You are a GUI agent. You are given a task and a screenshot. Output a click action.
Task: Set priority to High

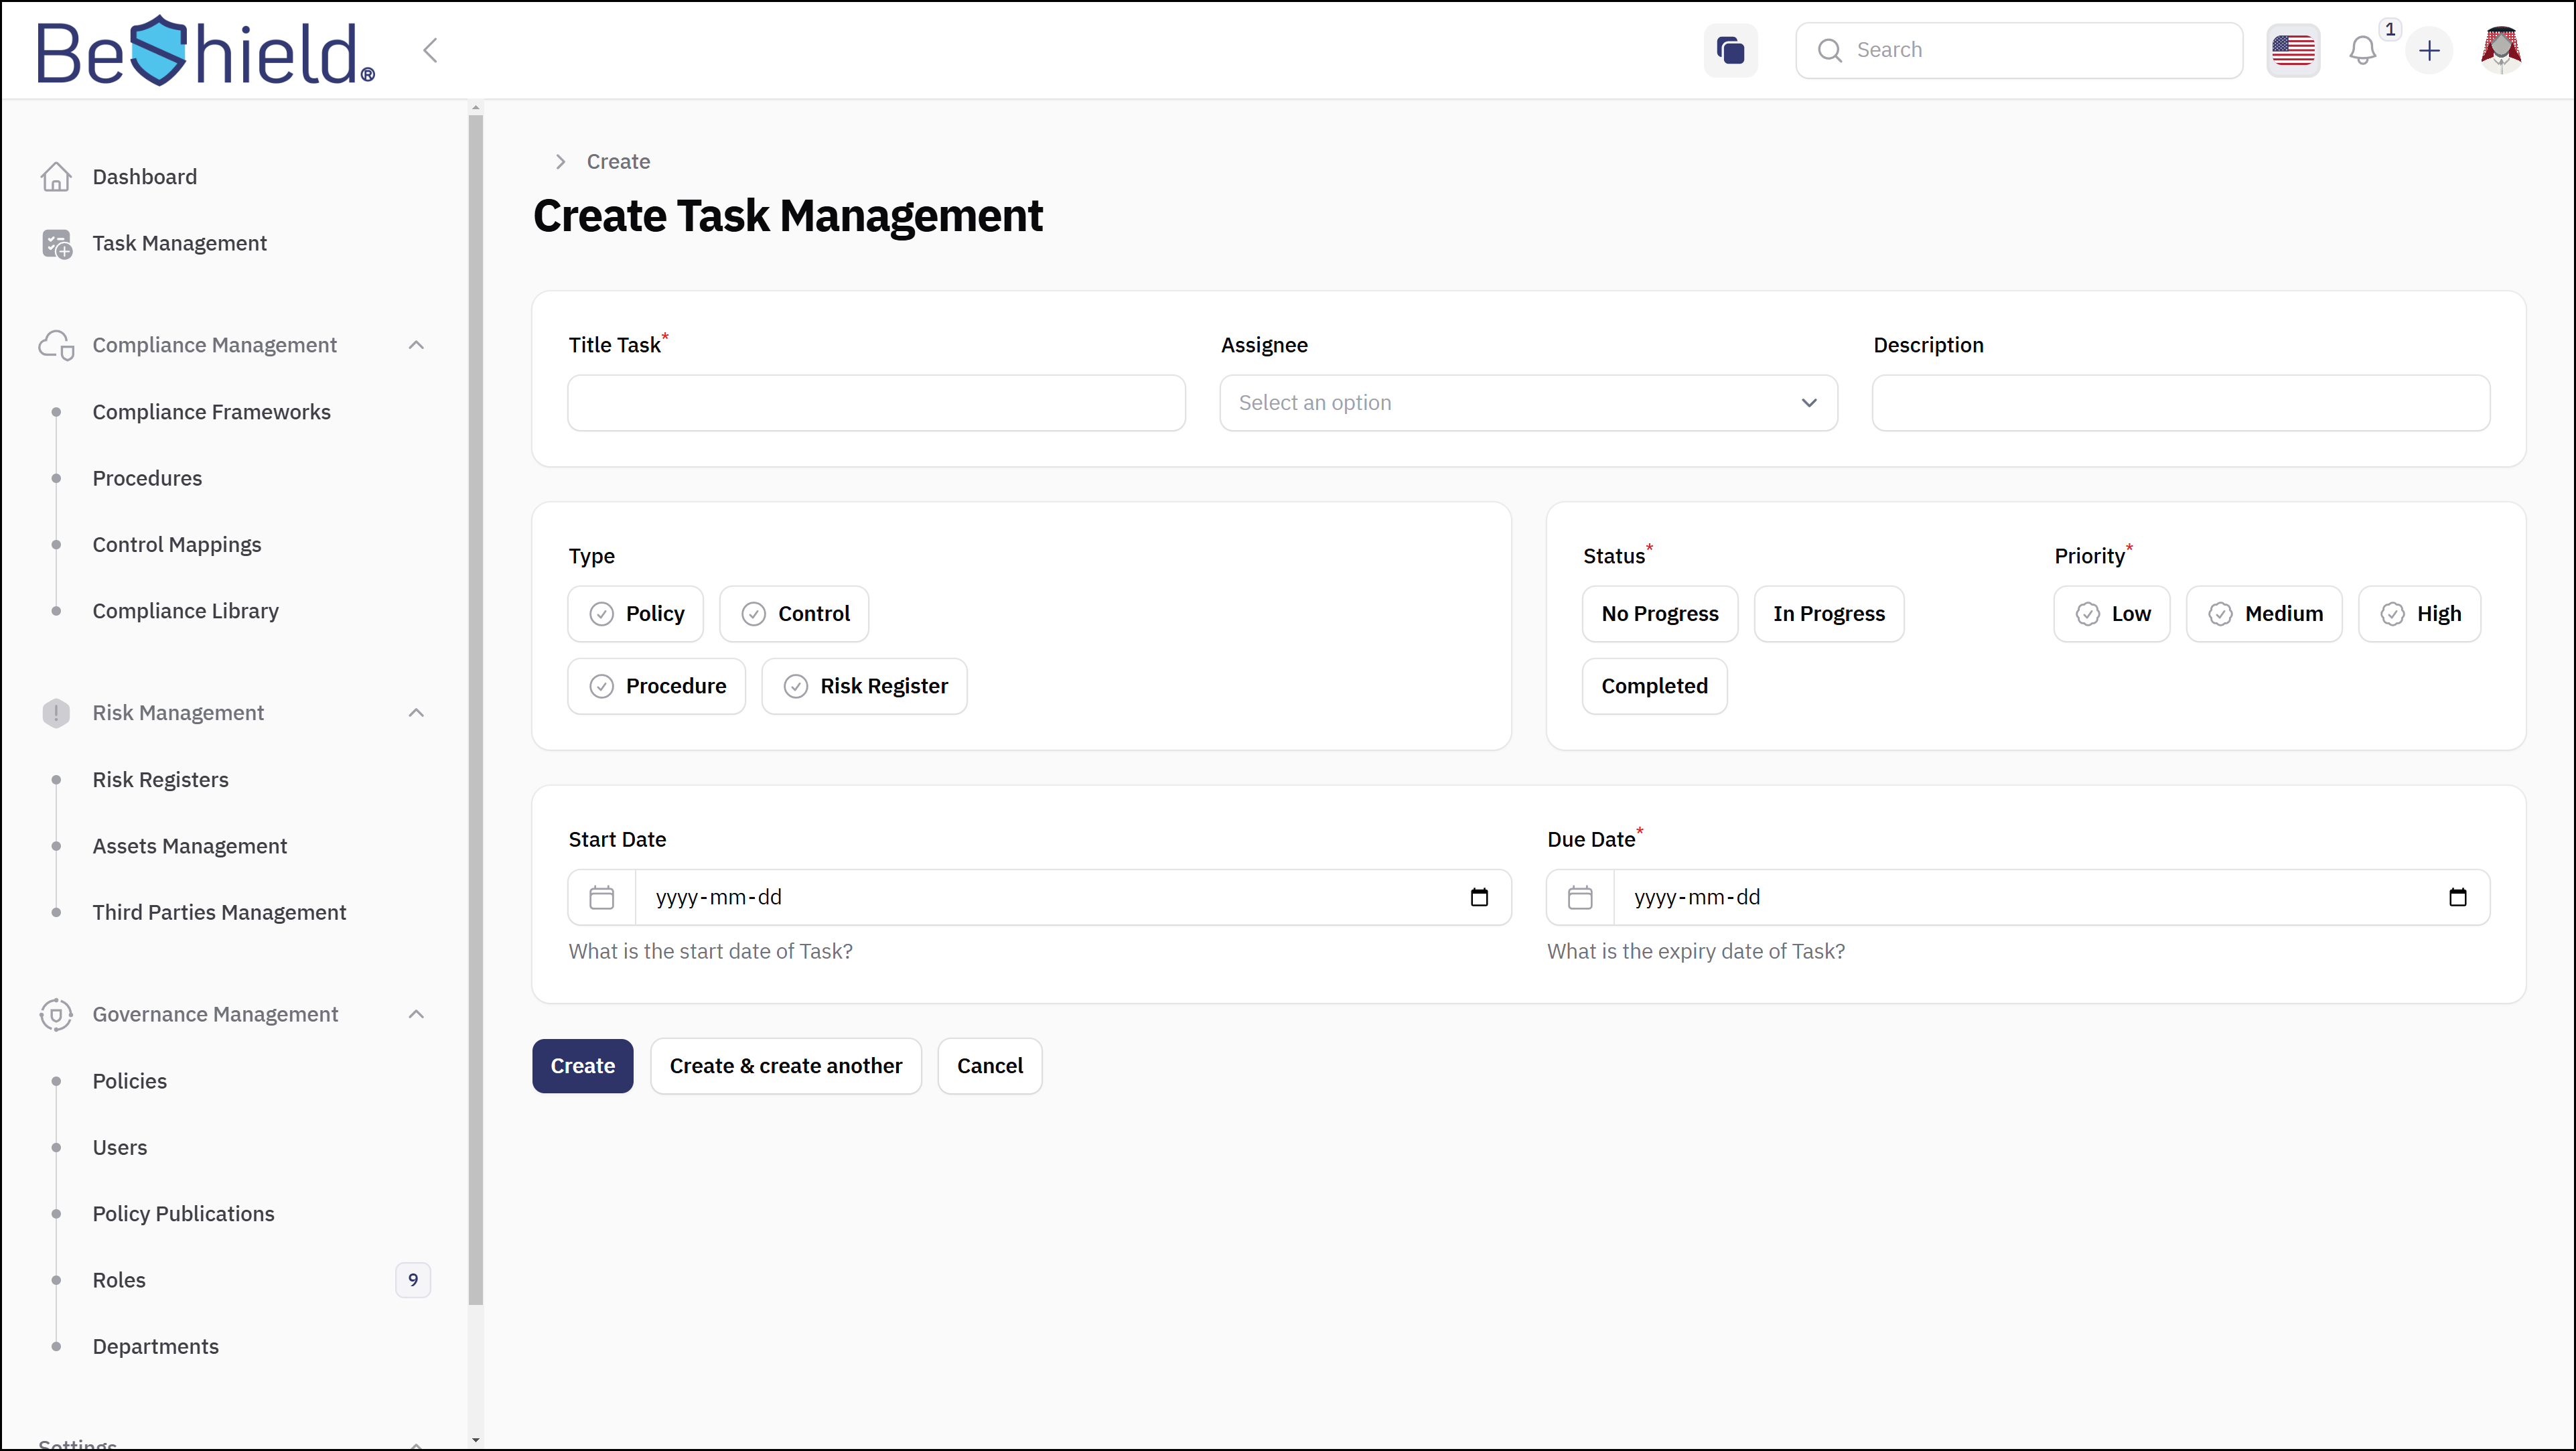click(2420, 614)
